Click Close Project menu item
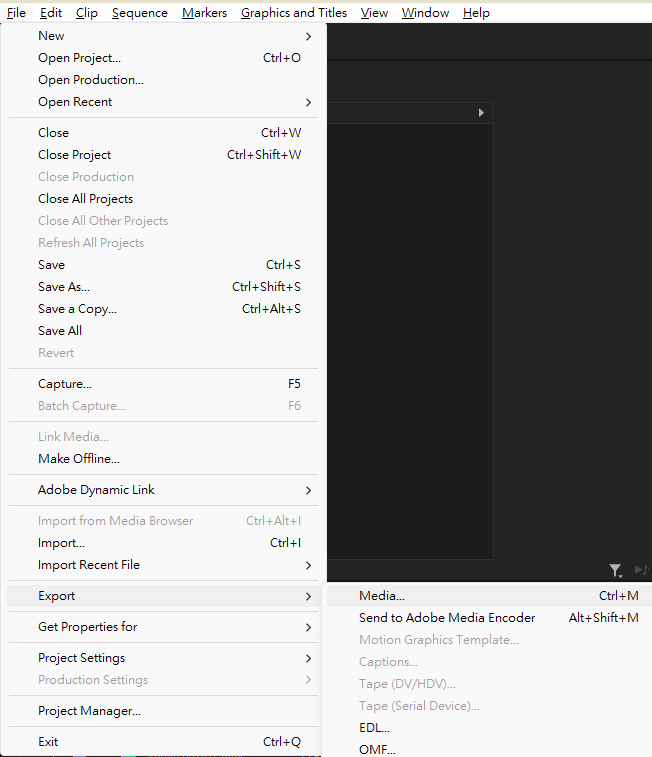652x757 pixels. (75, 155)
